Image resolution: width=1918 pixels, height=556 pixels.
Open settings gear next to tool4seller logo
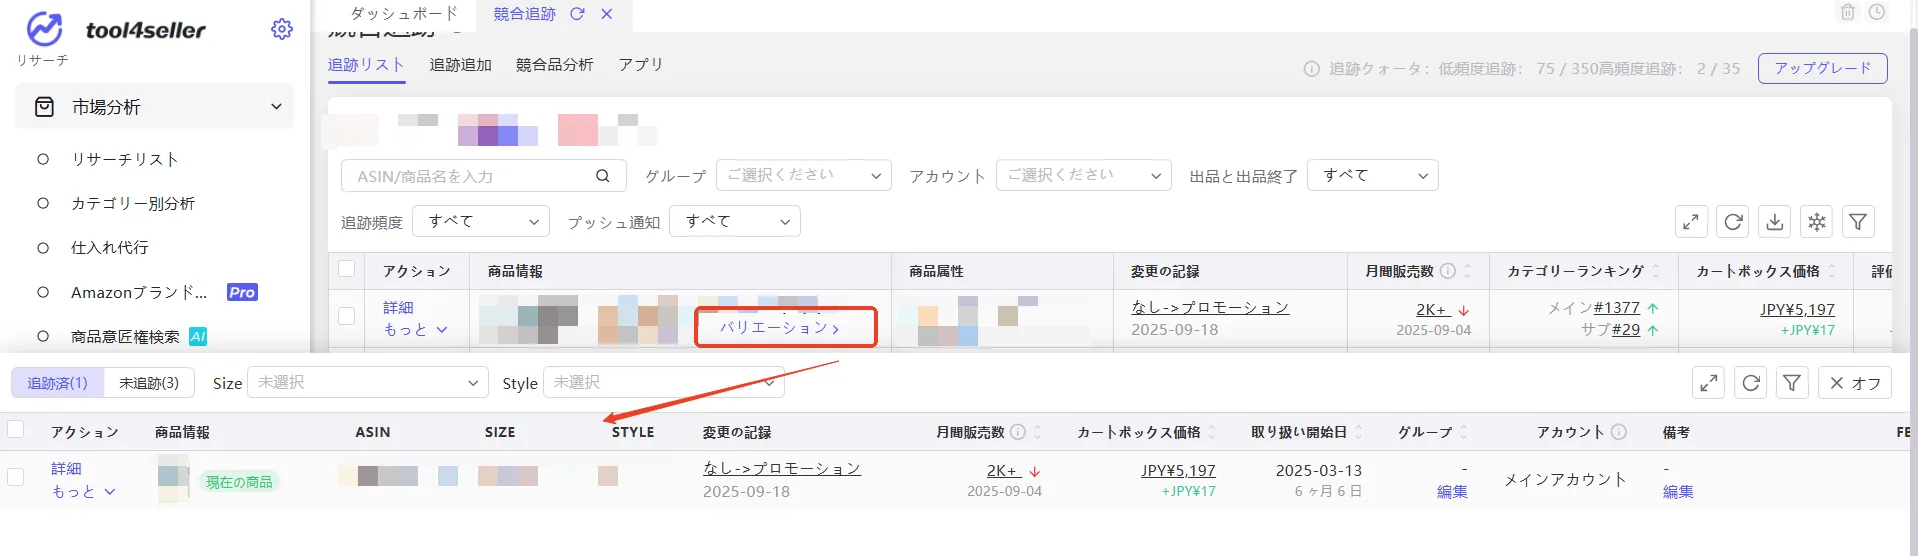pos(282,29)
